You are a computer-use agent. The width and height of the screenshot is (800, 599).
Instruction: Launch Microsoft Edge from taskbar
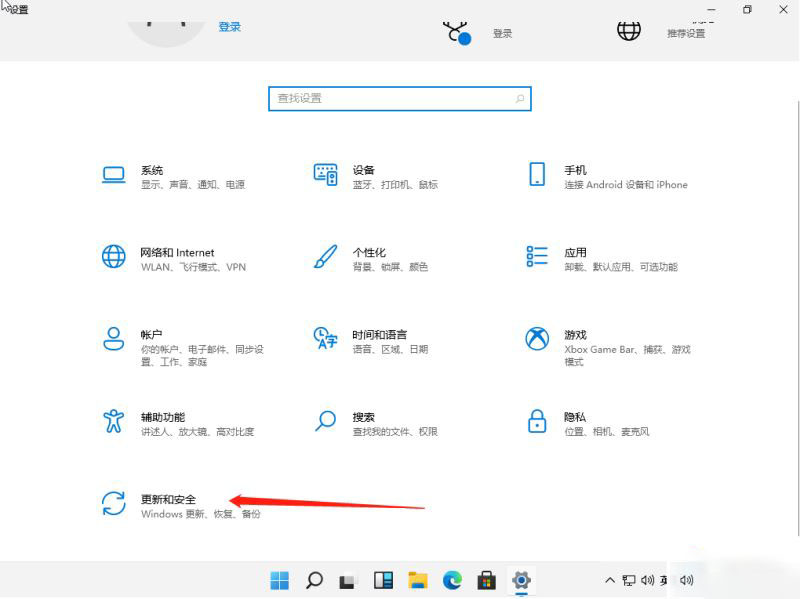tap(452, 580)
